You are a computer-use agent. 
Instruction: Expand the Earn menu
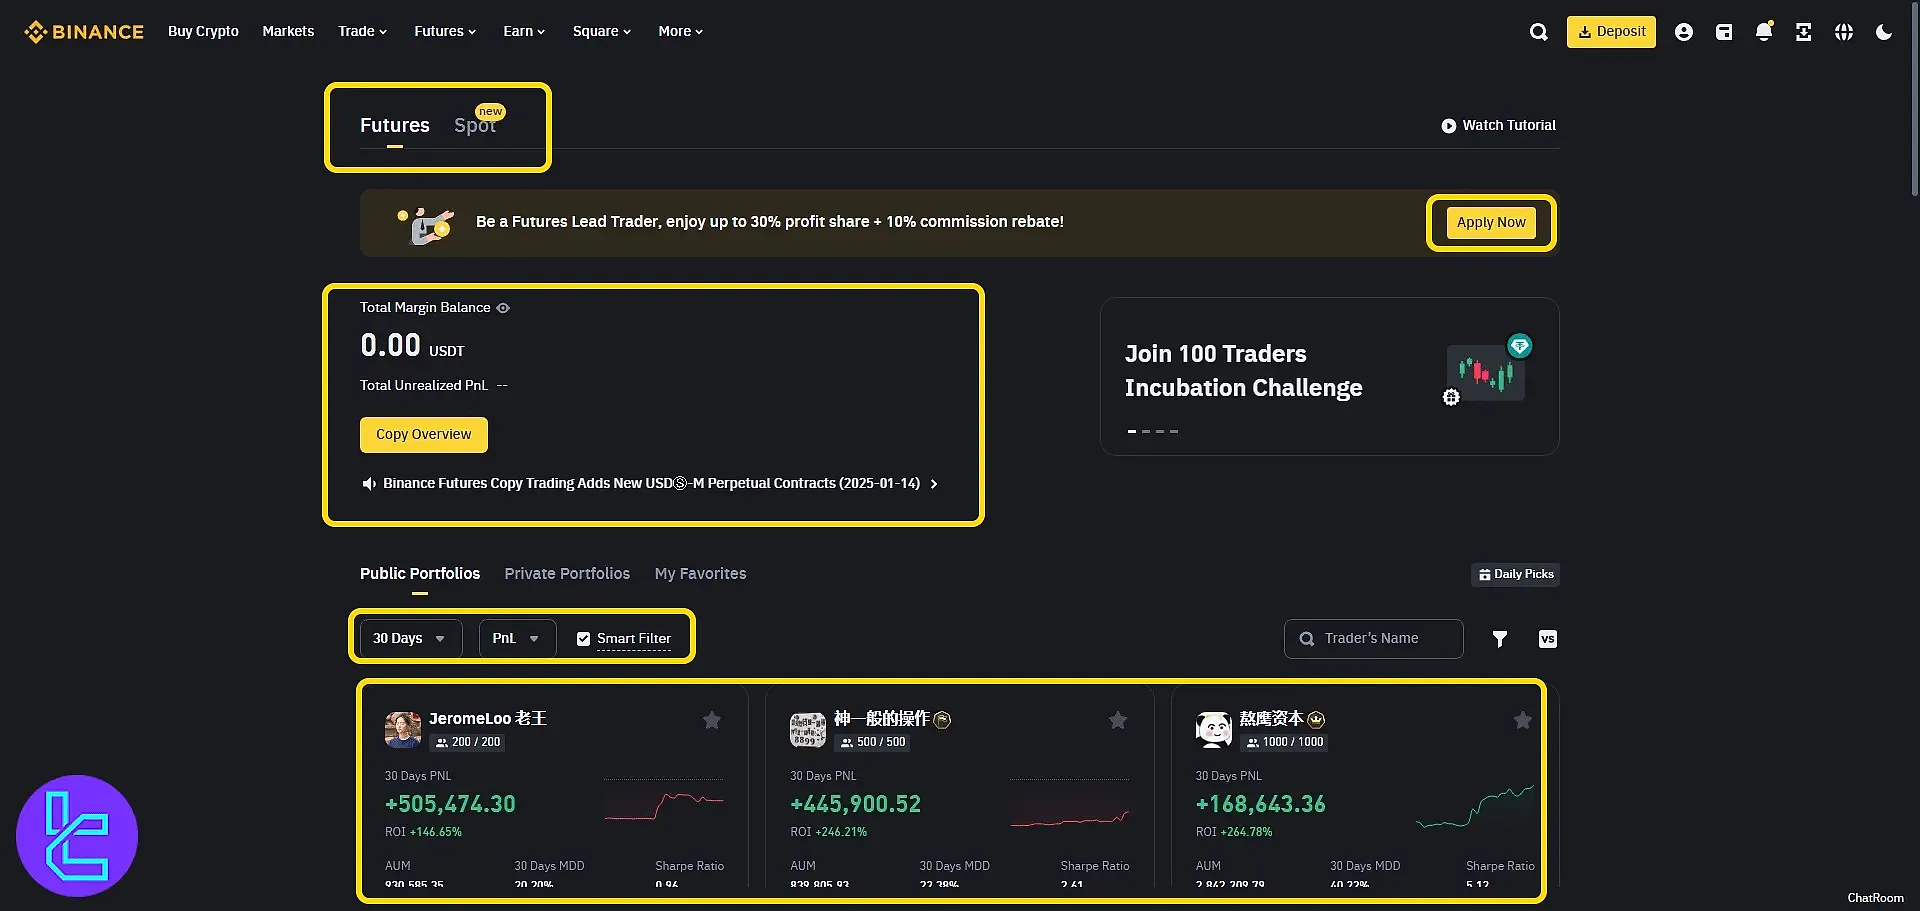pos(524,32)
